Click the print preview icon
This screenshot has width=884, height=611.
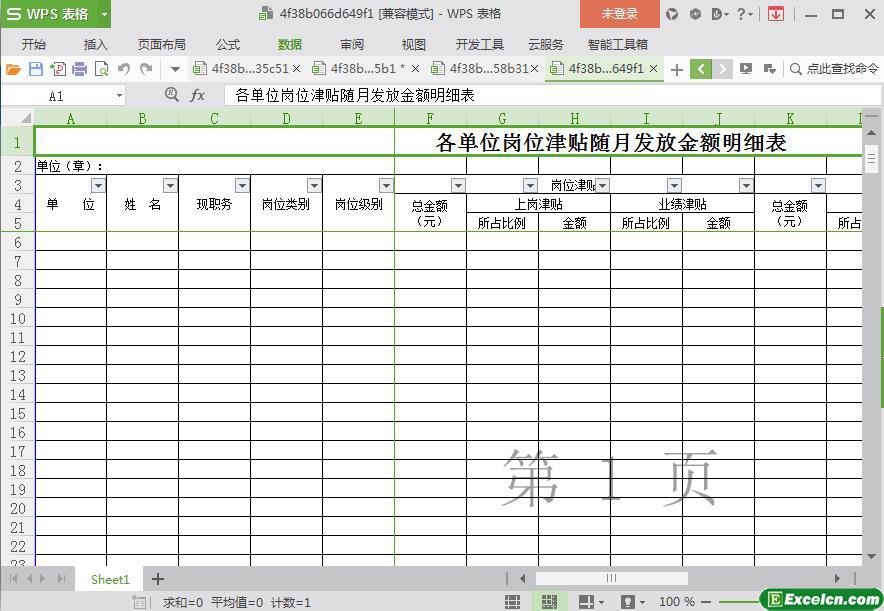pos(101,69)
